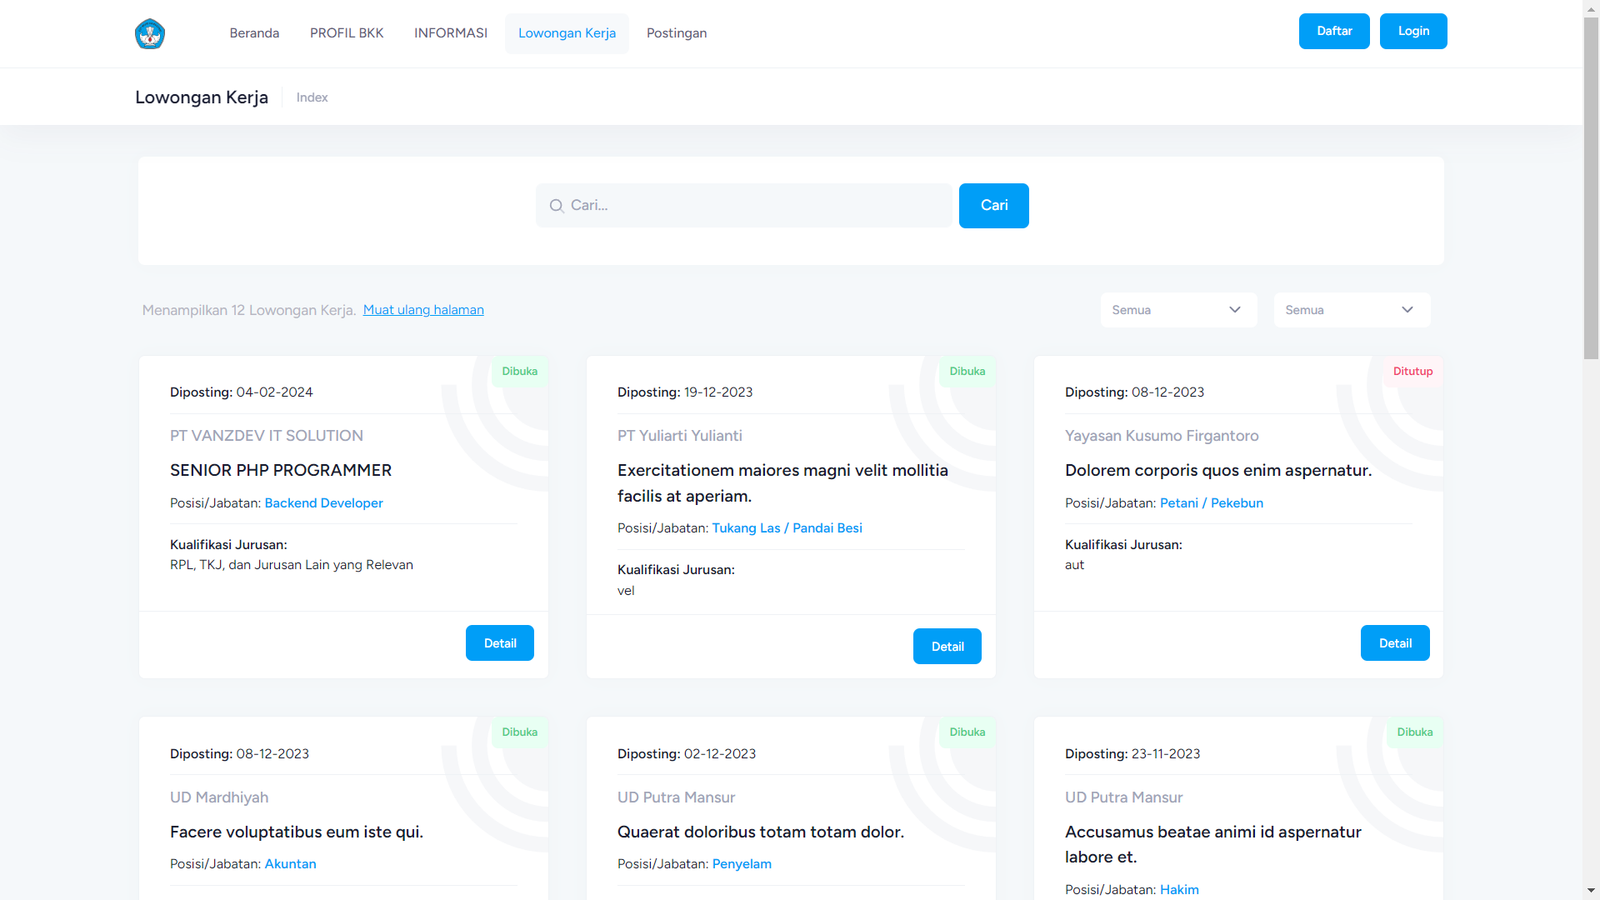Open the INFORMASI menu
This screenshot has width=1600, height=900.
[x=451, y=33]
